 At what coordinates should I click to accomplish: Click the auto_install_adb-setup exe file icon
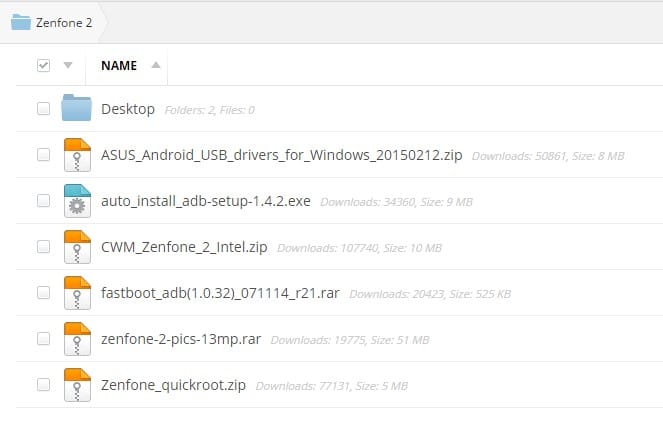coord(77,201)
